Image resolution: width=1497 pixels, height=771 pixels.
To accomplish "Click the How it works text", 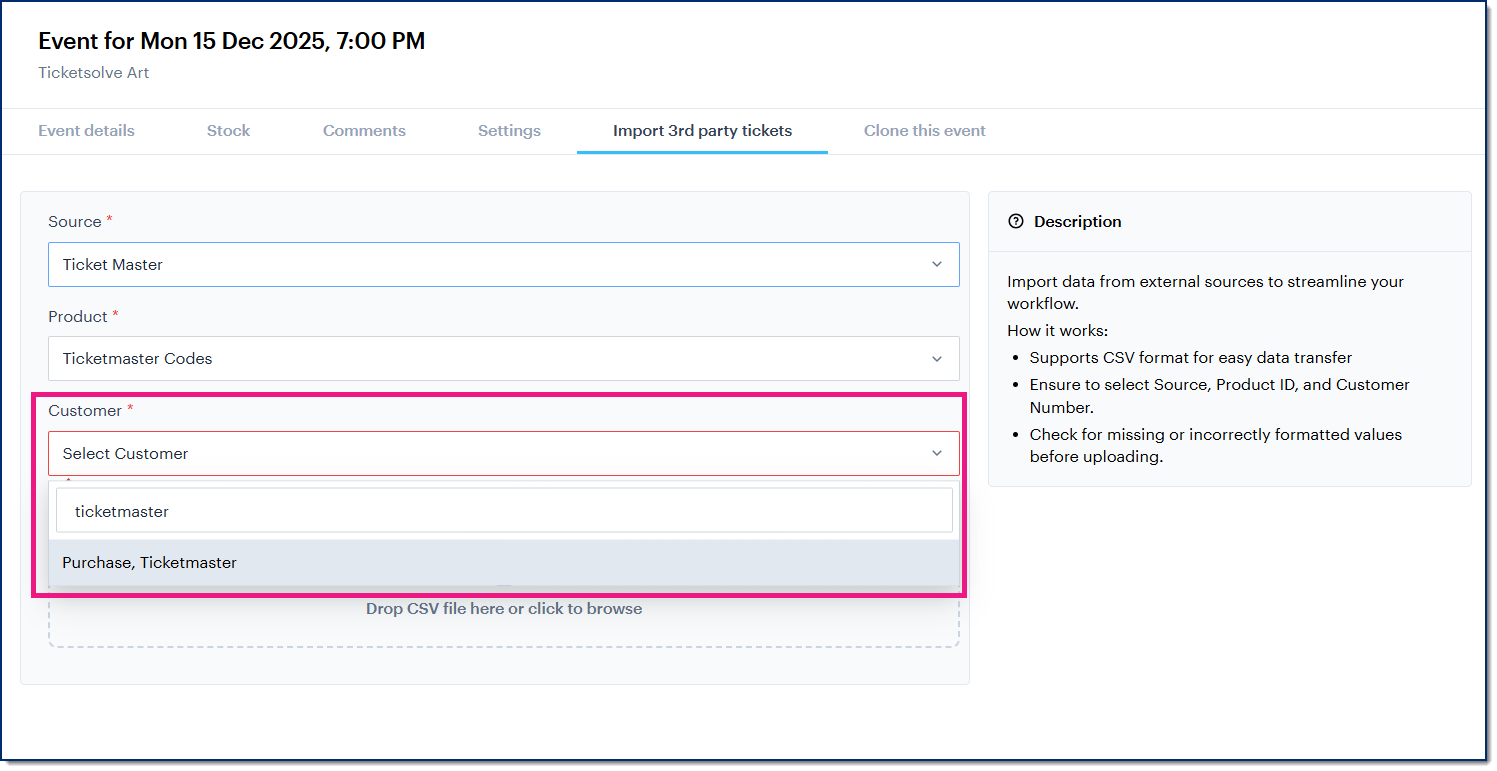I will 1058,330.
